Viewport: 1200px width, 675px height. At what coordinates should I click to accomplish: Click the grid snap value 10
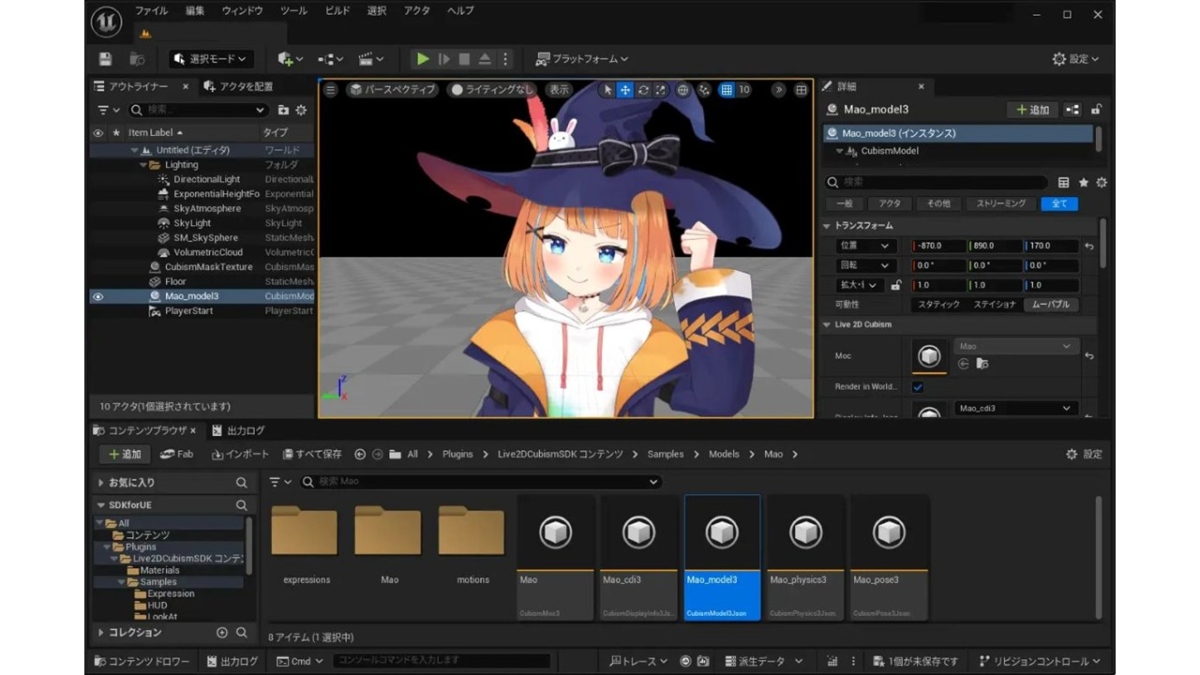744,90
